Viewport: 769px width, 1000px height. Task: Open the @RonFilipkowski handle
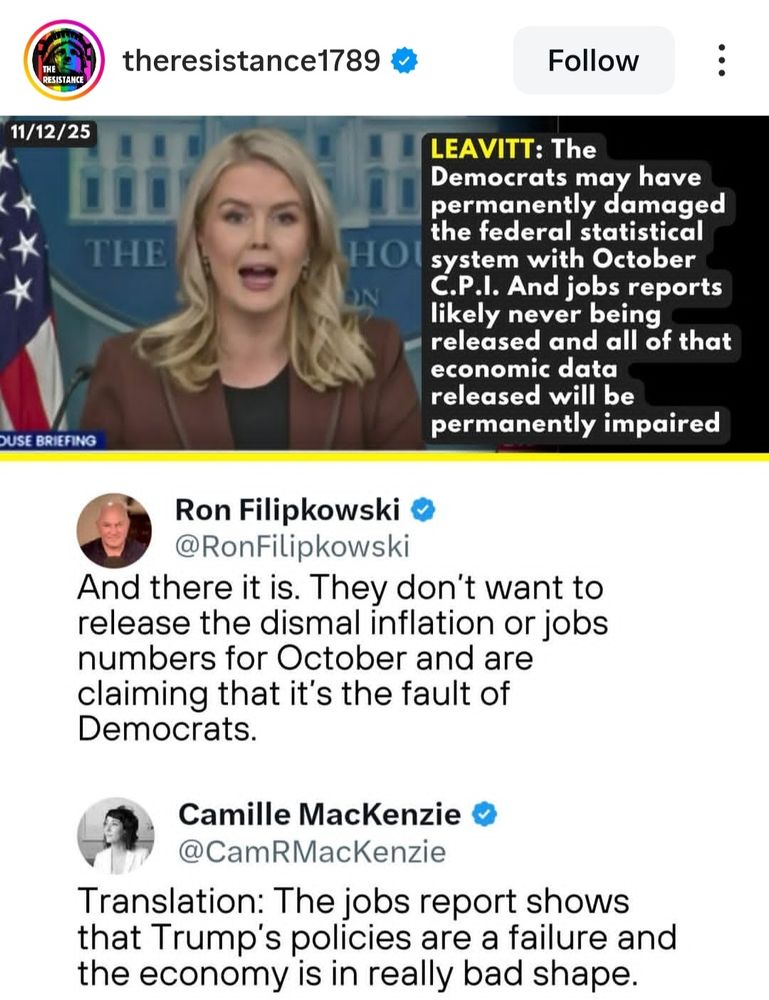[292, 547]
